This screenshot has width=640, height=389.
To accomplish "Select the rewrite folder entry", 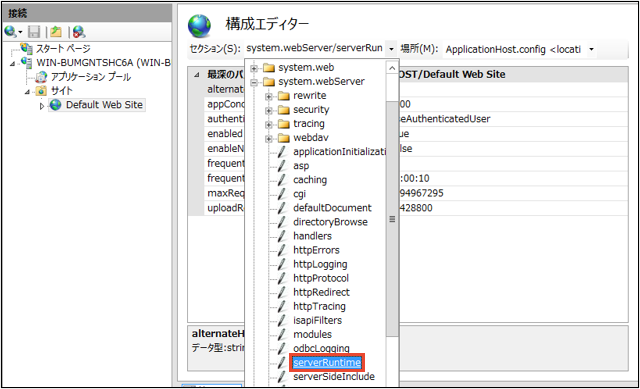I will [x=310, y=96].
